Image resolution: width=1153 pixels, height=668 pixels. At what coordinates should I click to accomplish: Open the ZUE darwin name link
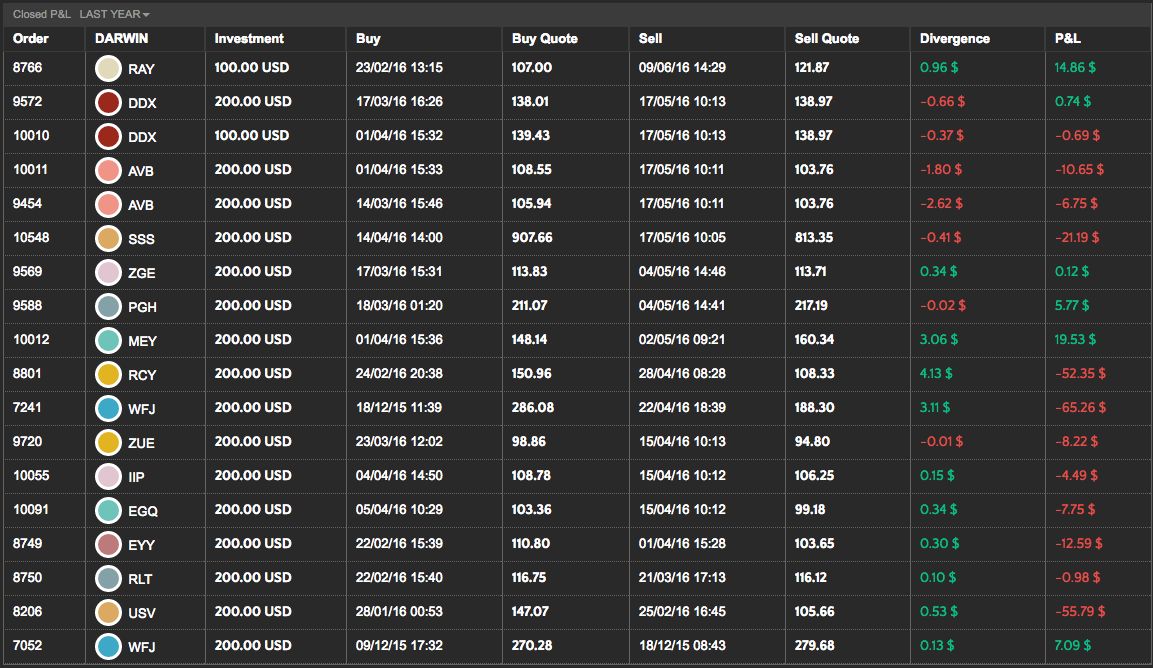[x=141, y=443]
